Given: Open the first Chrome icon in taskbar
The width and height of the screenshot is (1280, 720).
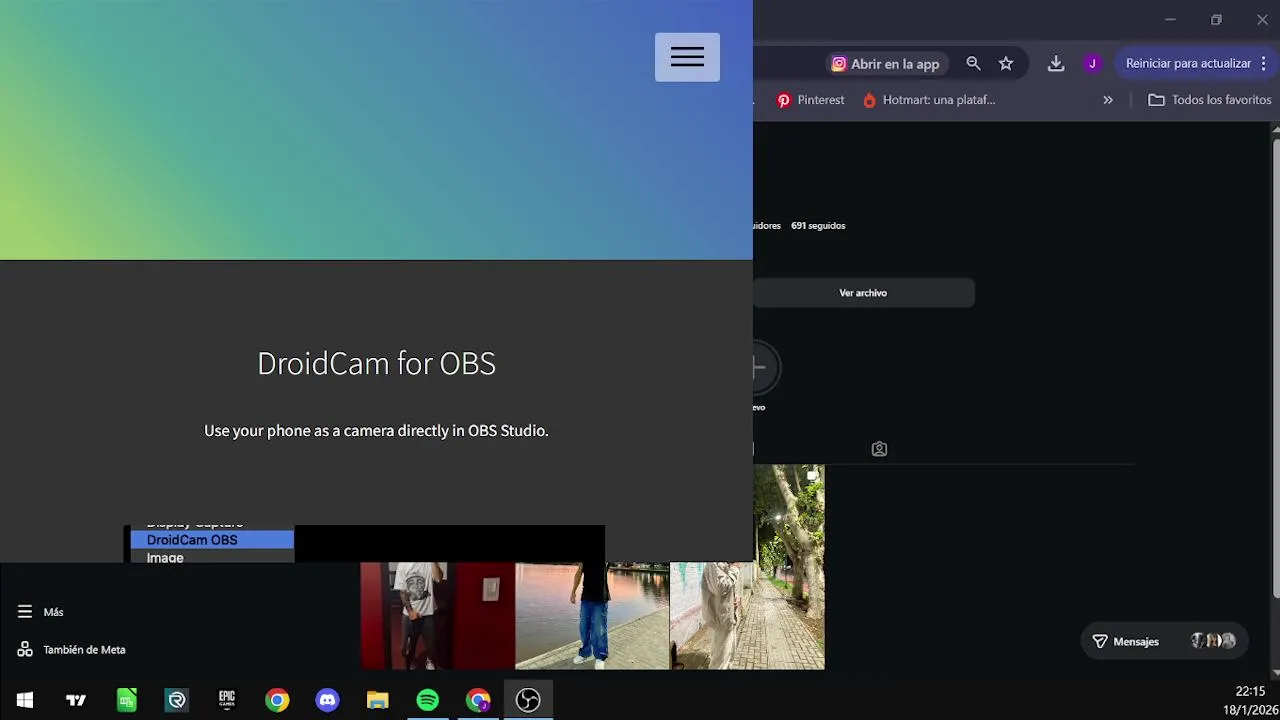Looking at the screenshot, I should tap(277, 700).
